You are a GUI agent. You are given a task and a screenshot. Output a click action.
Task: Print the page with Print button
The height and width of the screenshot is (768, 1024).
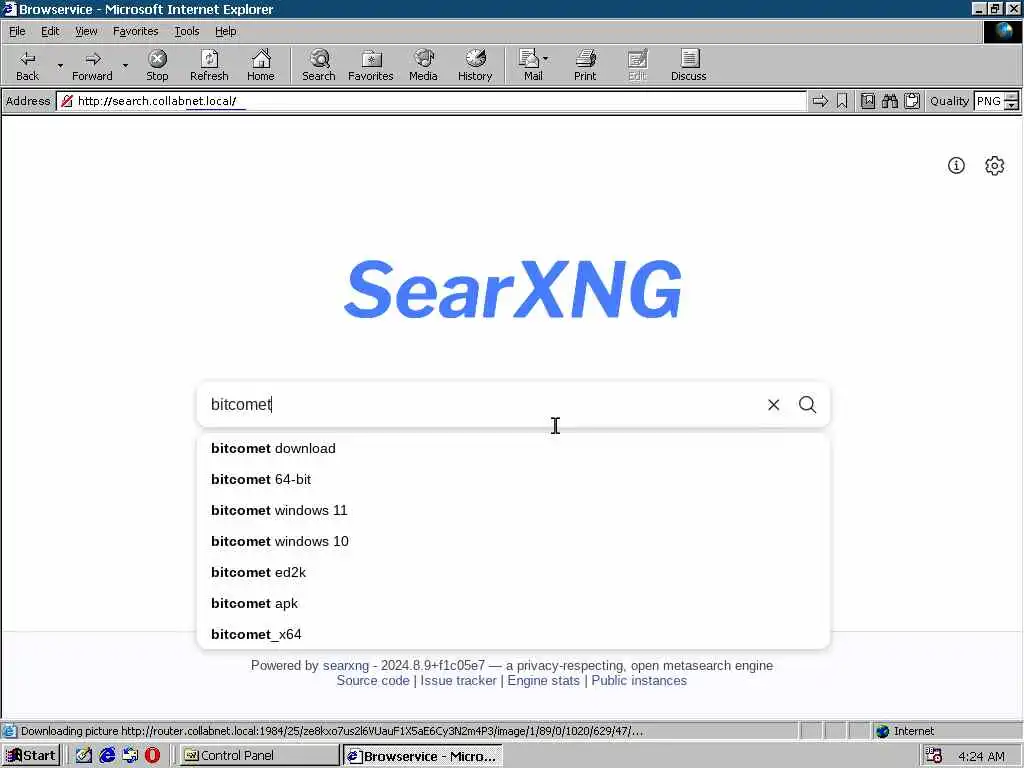coord(584,65)
